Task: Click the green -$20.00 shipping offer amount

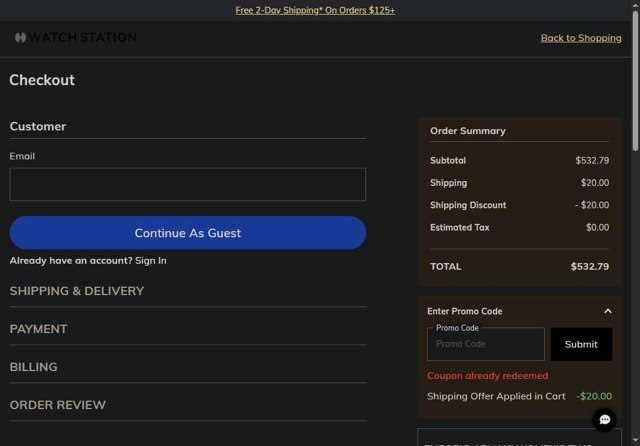Action: tap(594, 396)
